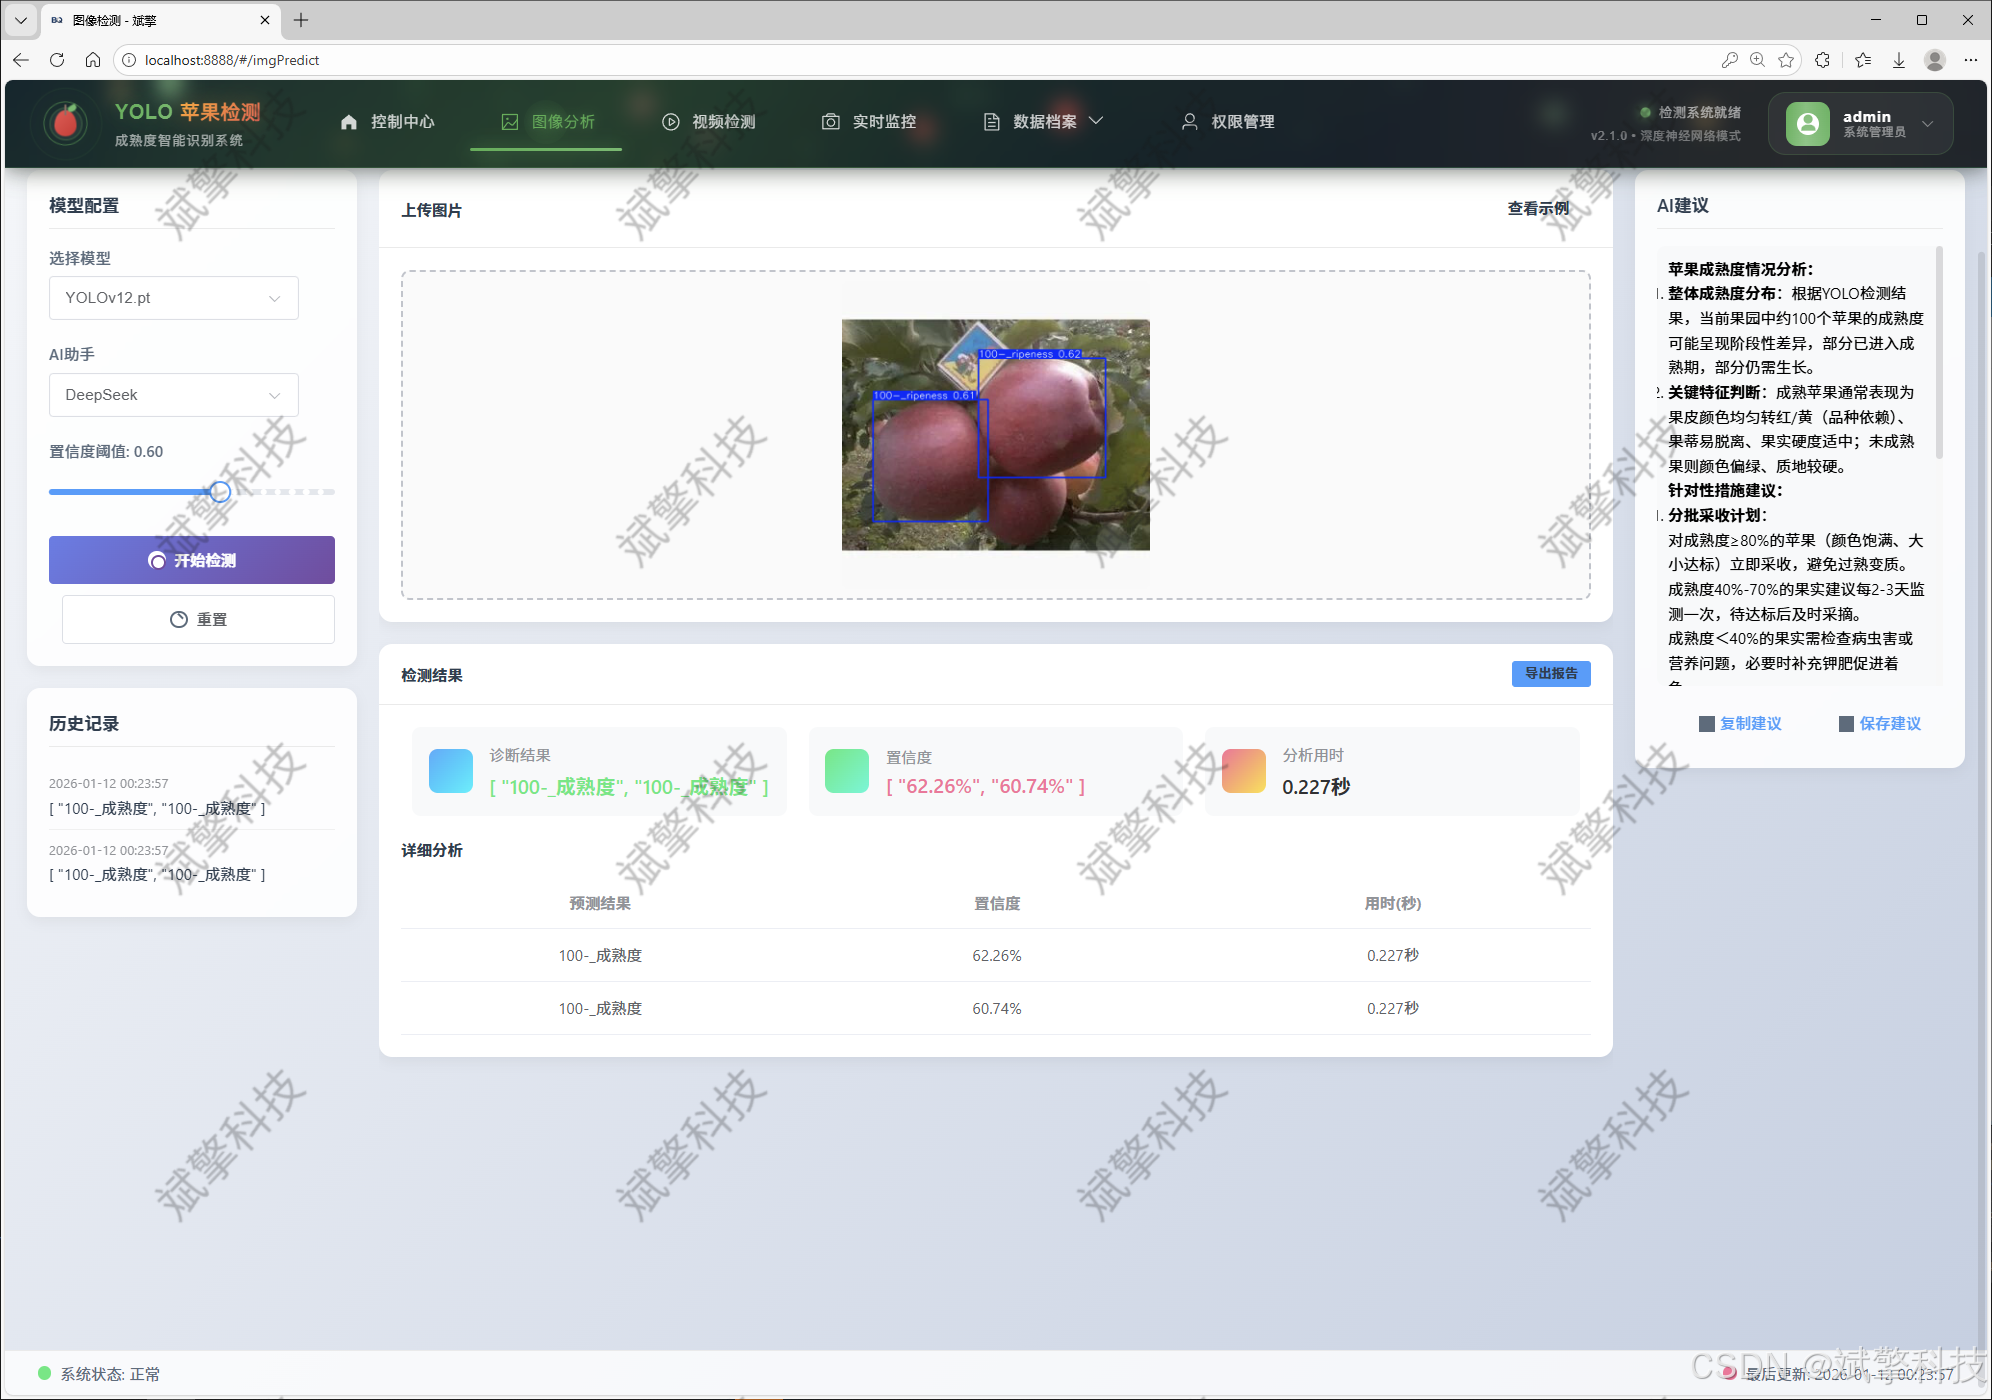1992x1400 pixels.
Task: Expand the admin user menu chevron
Action: click(1927, 123)
